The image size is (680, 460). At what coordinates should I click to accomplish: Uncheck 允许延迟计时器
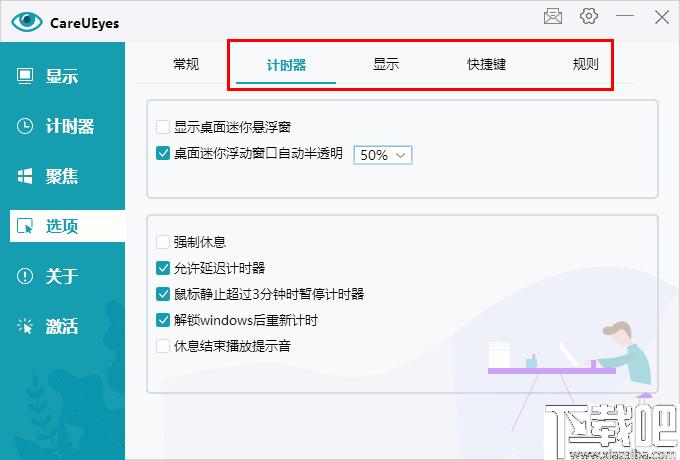(x=163, y=268)
